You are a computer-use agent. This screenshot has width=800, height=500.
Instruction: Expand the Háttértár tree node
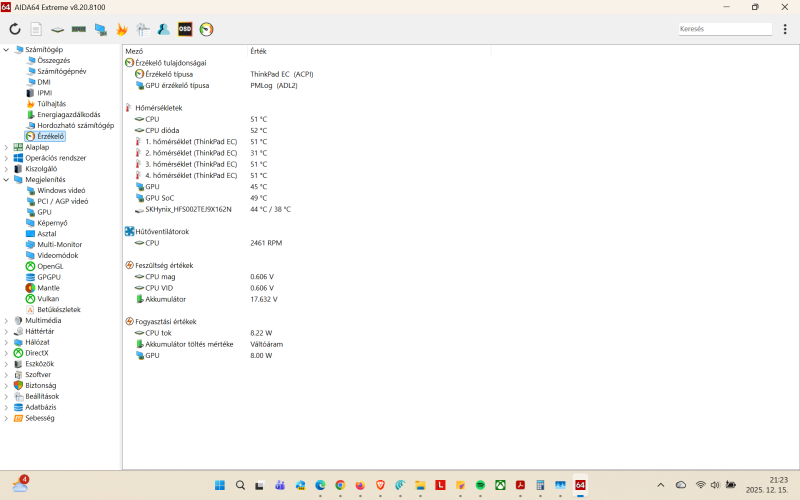point(6,331)
